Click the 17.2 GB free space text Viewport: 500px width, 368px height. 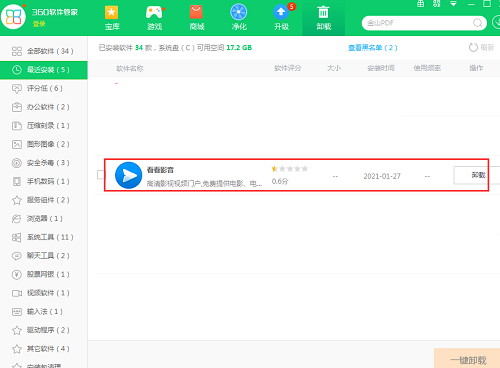coord(239,48)
